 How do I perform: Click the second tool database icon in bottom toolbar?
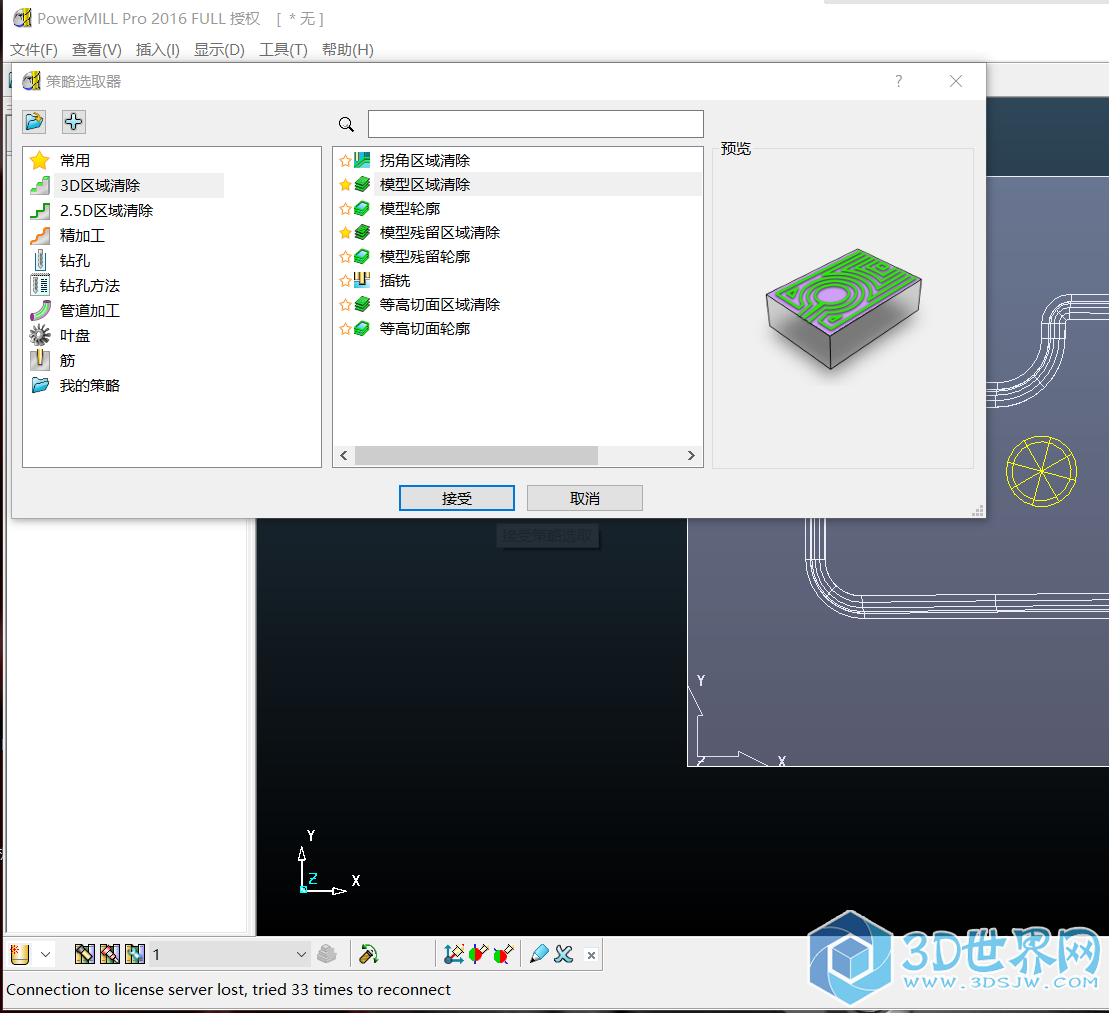(x=110, y=954)
